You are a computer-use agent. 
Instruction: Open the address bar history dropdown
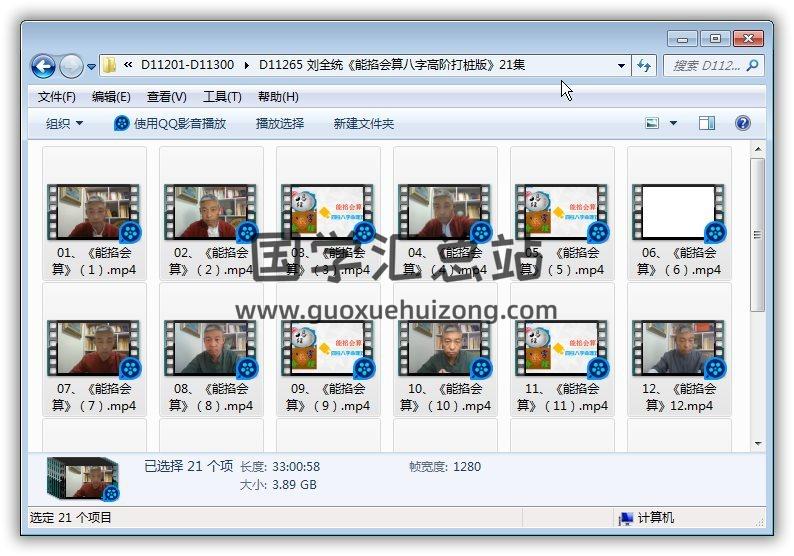point(621,66)
